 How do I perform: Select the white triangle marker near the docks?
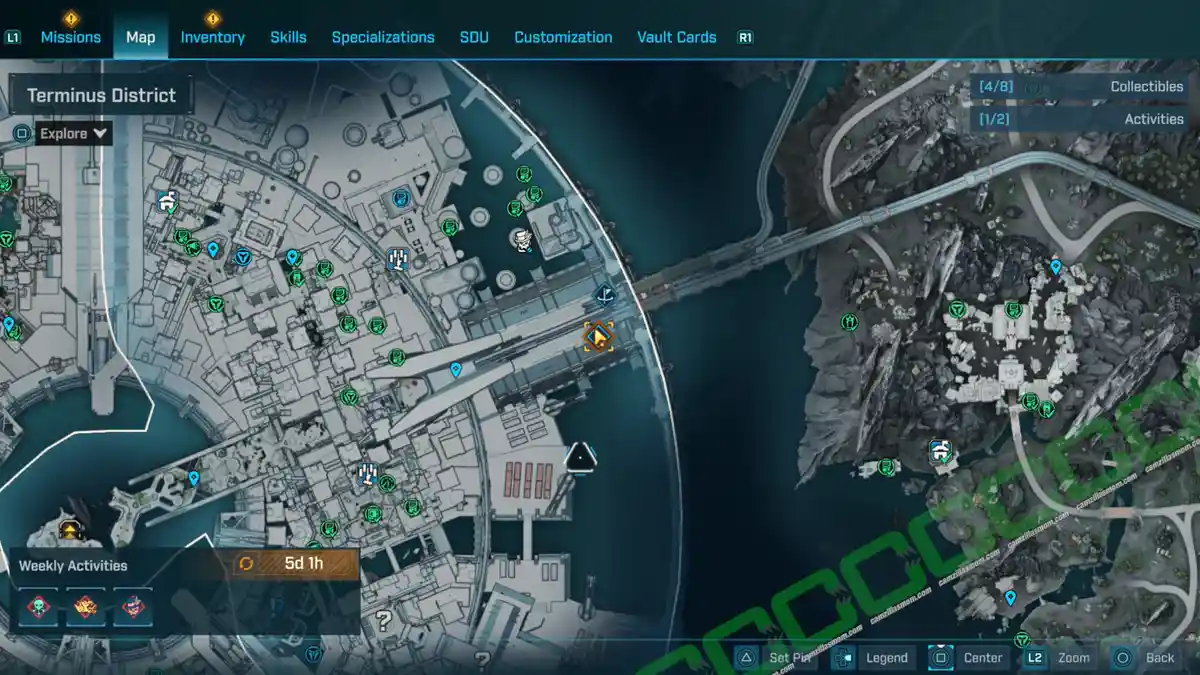(x=581, y=458)
